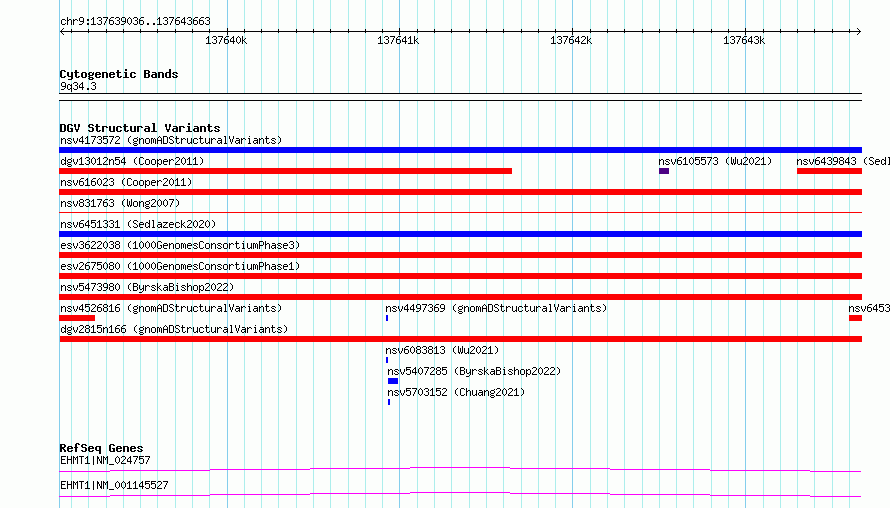This screenshot has height=508, width=890.
Task: Select the magenta EHMT1|NM_001145527 transcript line
Action: [x=460, y=494]
